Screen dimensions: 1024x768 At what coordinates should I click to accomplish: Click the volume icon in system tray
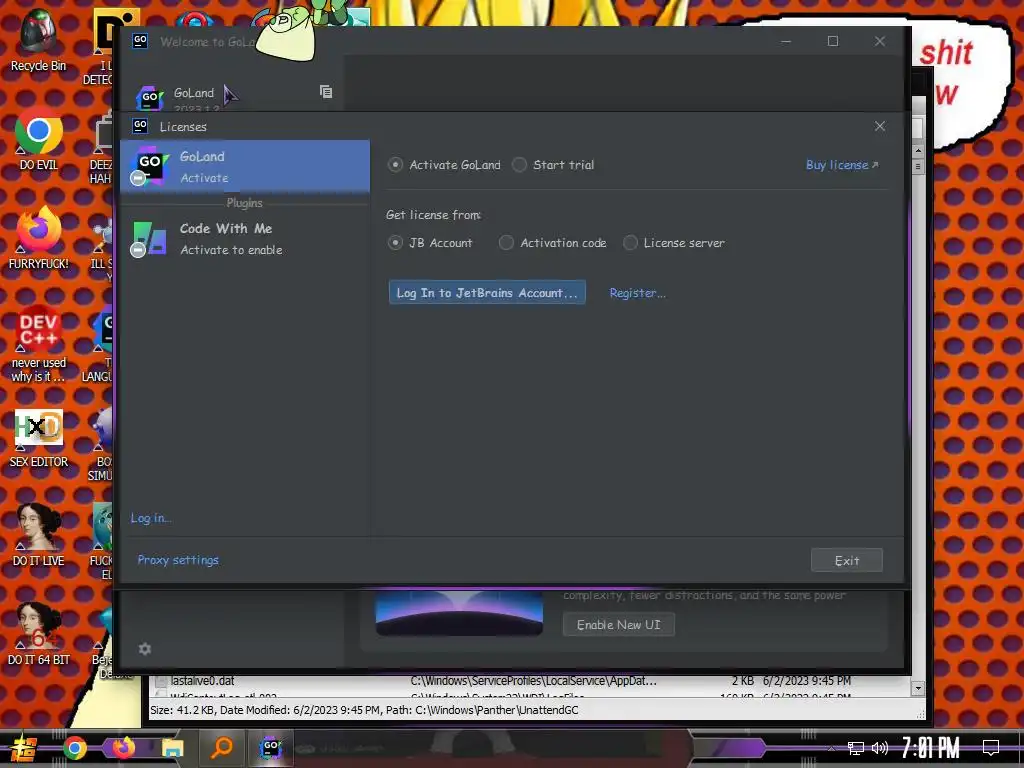tap(880, 748)
